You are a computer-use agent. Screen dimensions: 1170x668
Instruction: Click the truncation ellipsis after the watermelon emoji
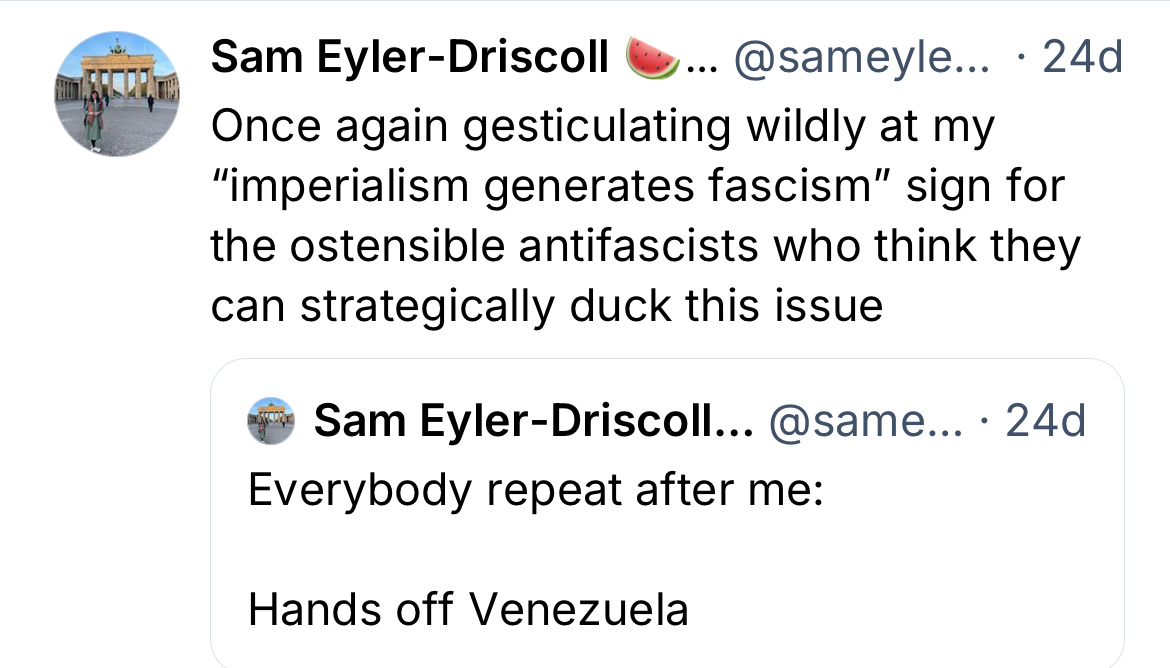[705, 62]
